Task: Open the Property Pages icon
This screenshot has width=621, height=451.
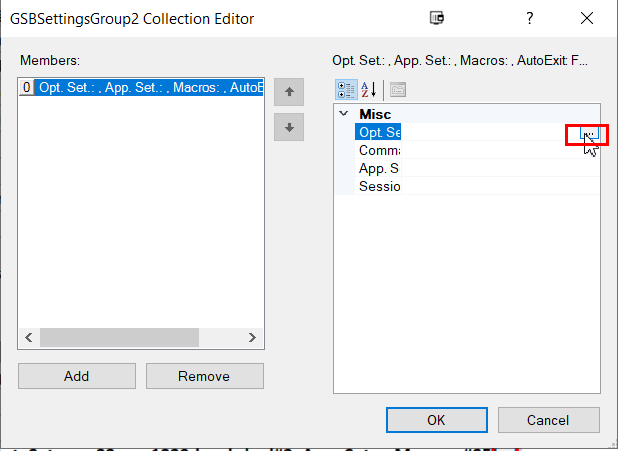Action: coord(397,90)
